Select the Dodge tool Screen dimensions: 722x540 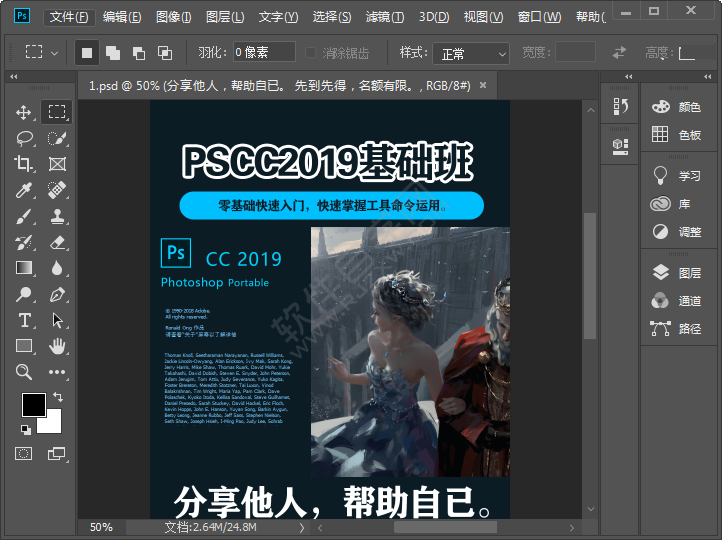(23, 294)
